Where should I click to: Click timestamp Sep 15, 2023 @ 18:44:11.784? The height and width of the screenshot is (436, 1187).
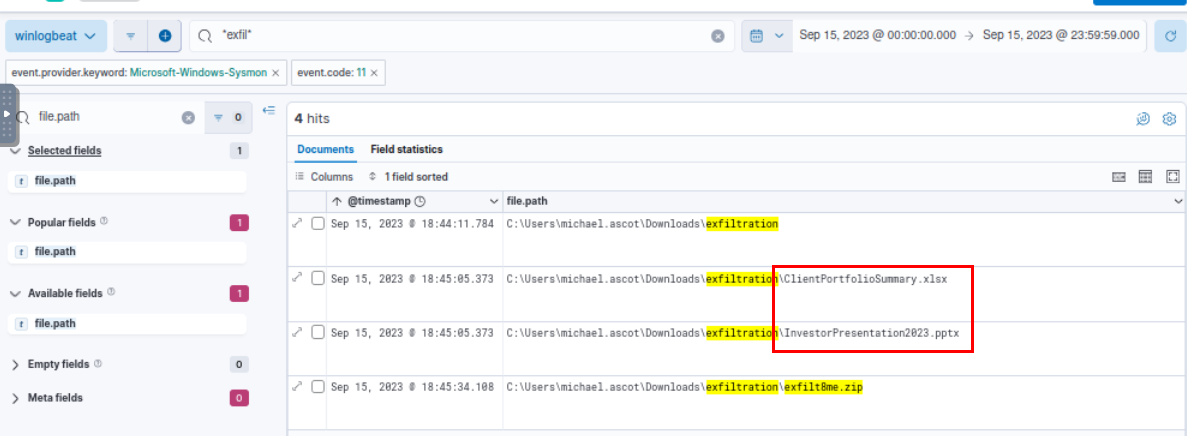[x=413, y=224]
